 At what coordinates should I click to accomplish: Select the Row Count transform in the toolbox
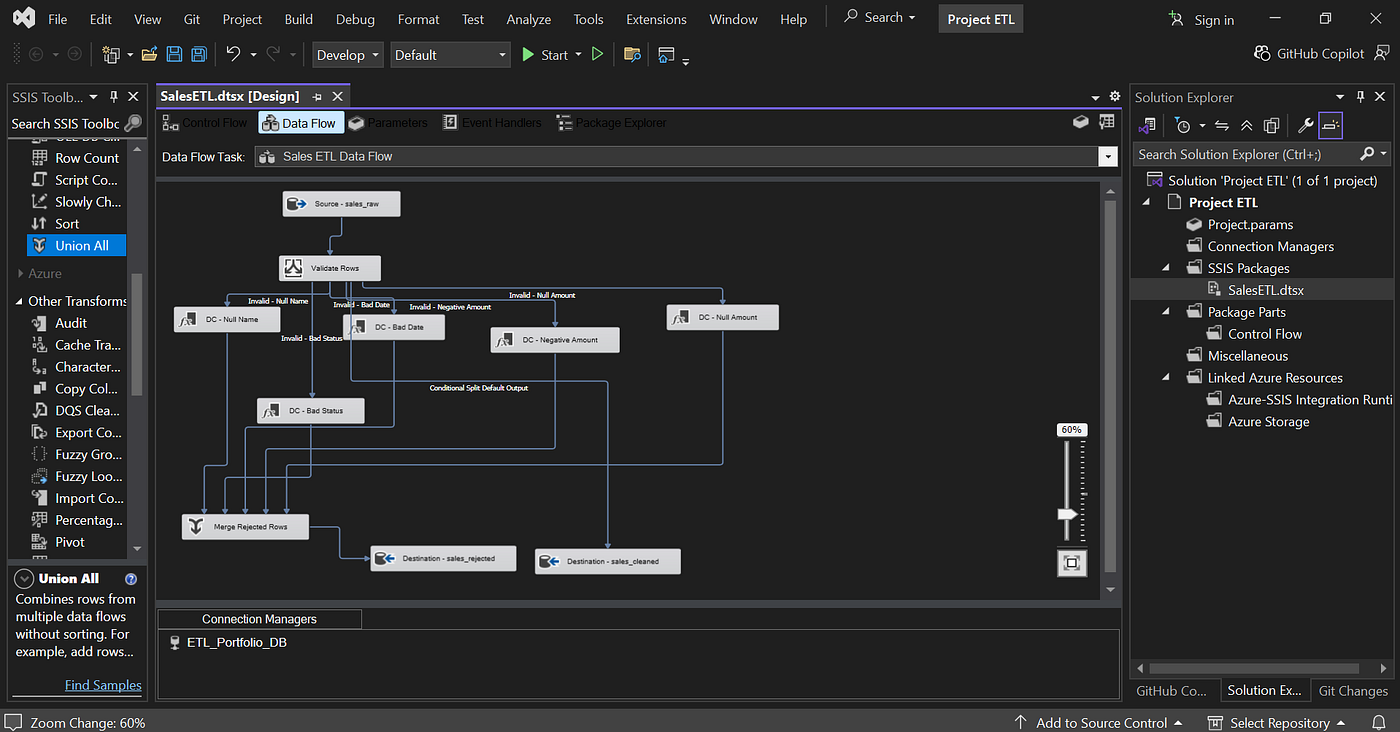click(75, 158)
